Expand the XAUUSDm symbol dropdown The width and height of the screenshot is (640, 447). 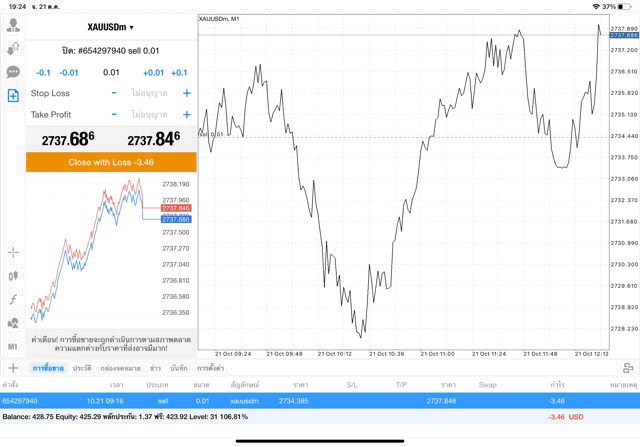(111, 27)
